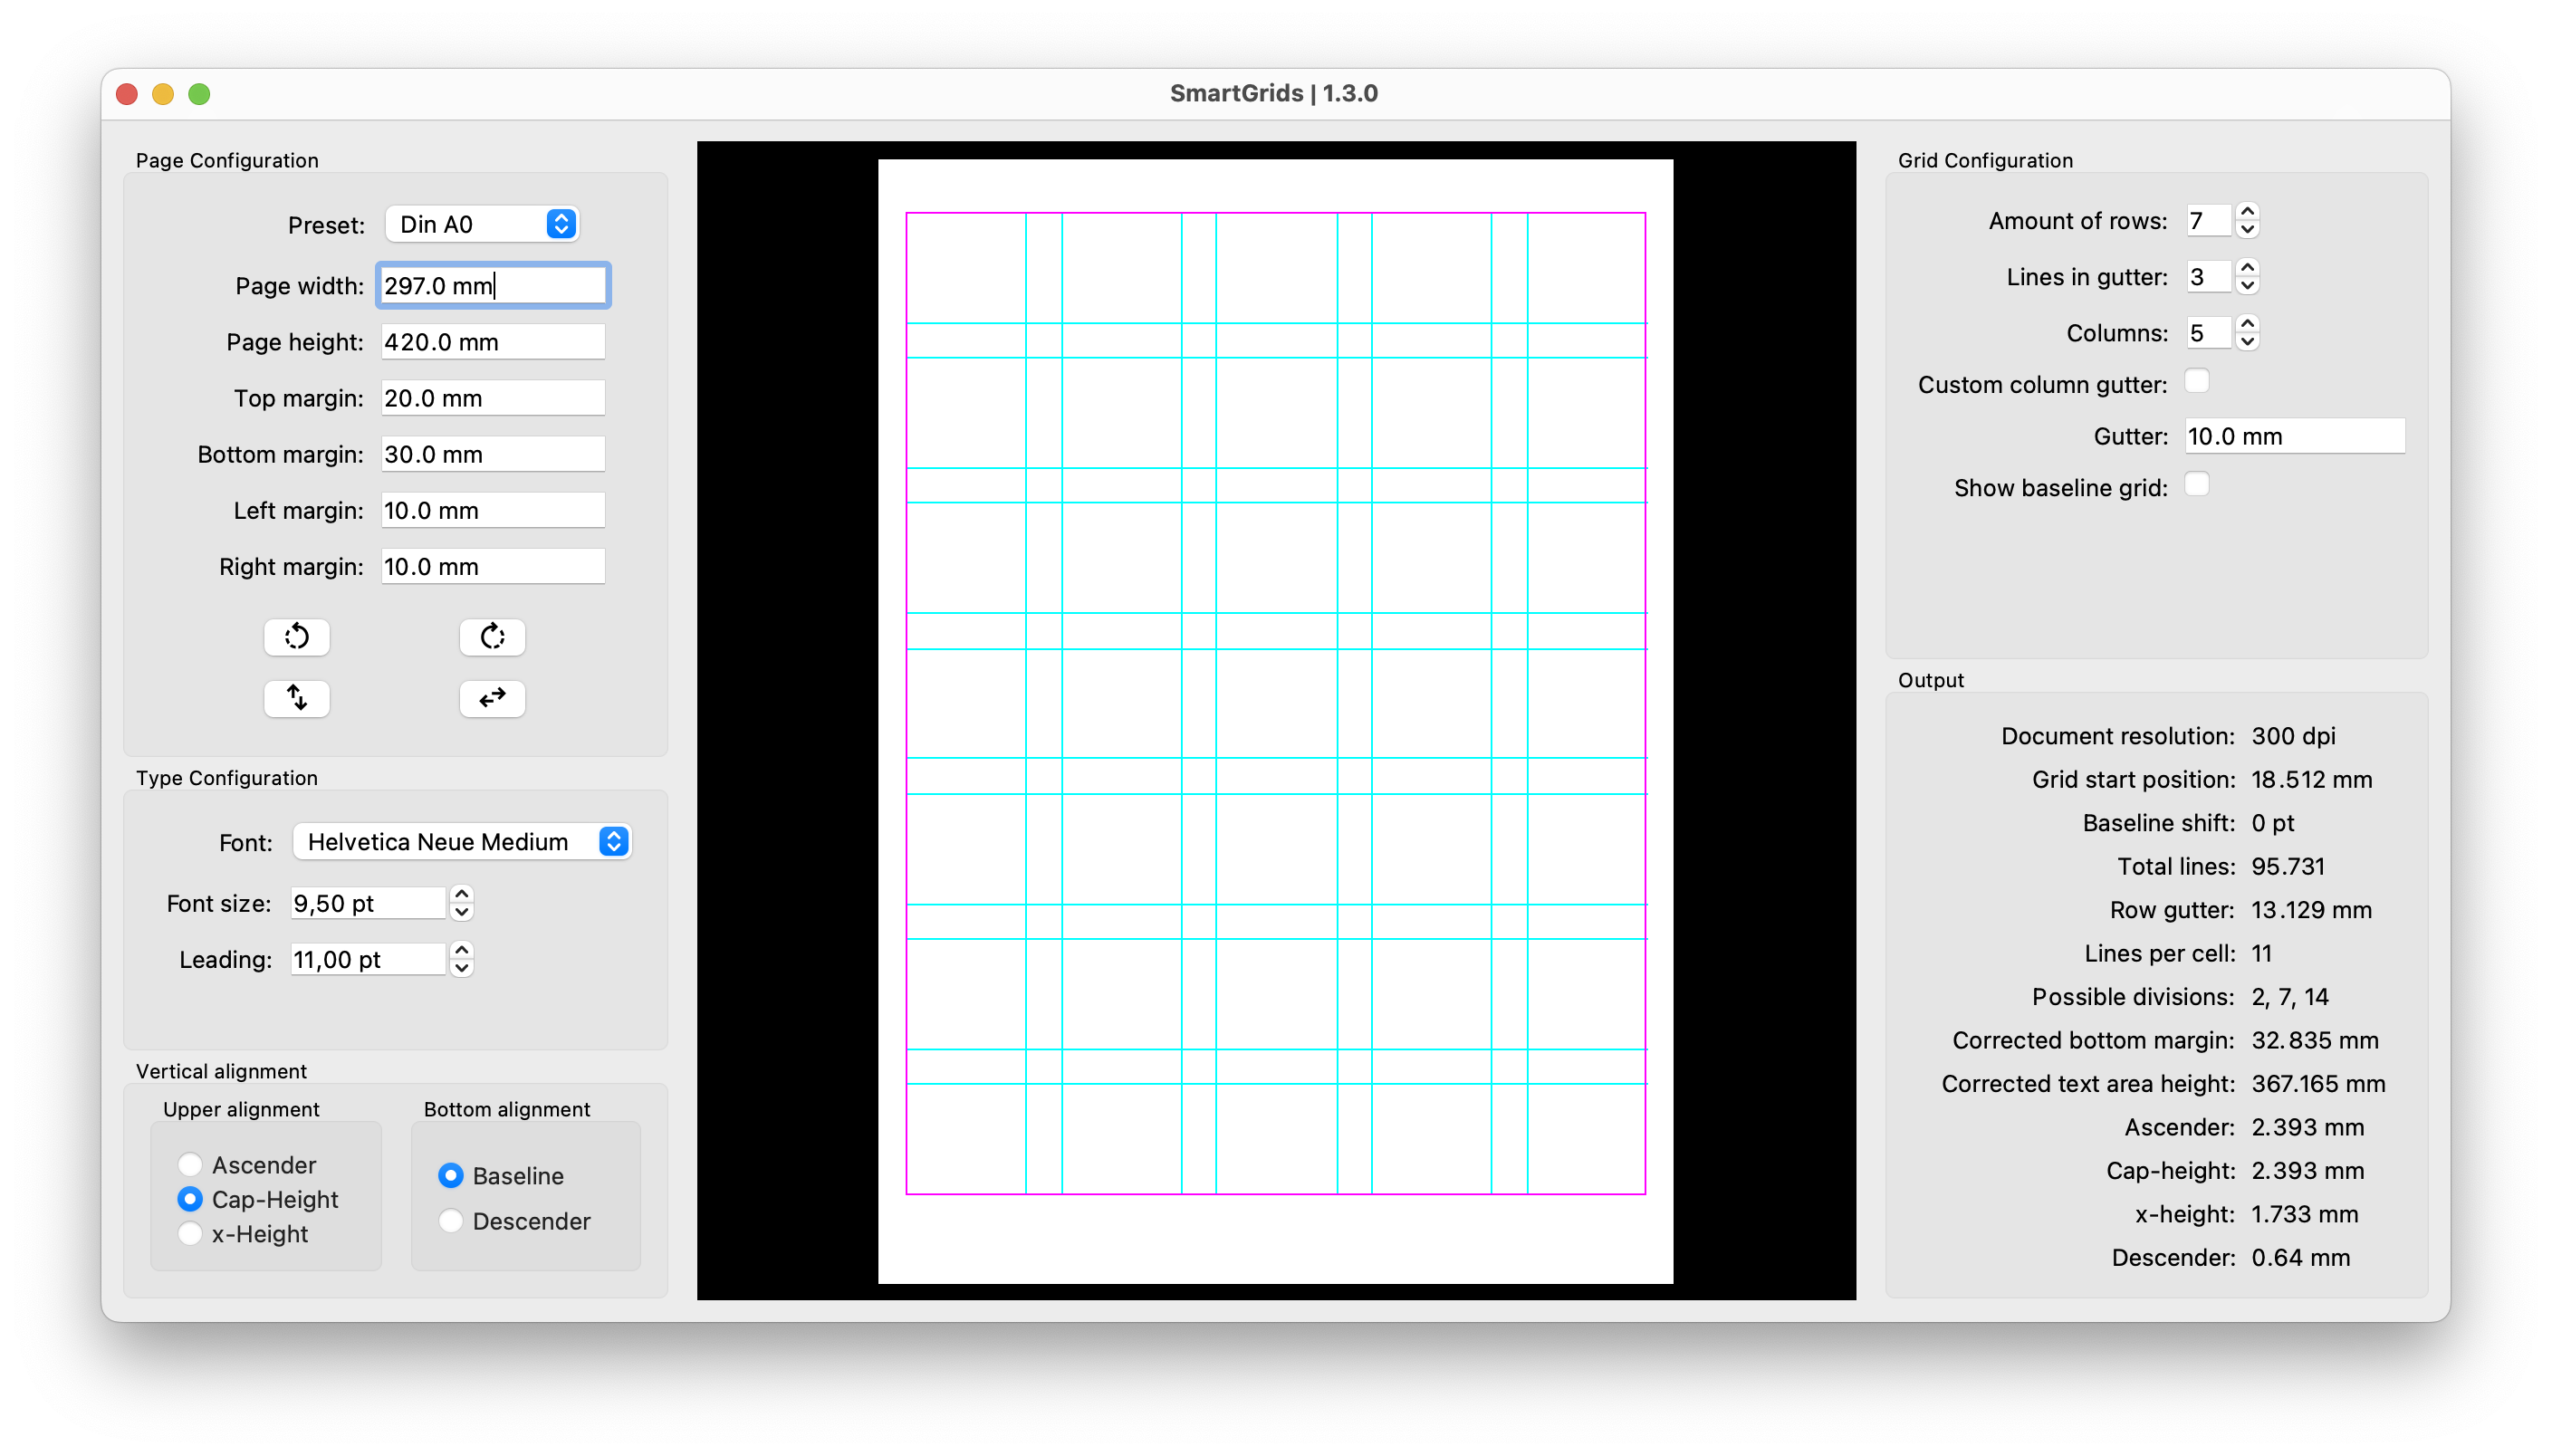Click the Top margin input field
2552x1456 pixels.
pyautogui.click(x=492, y=398)
